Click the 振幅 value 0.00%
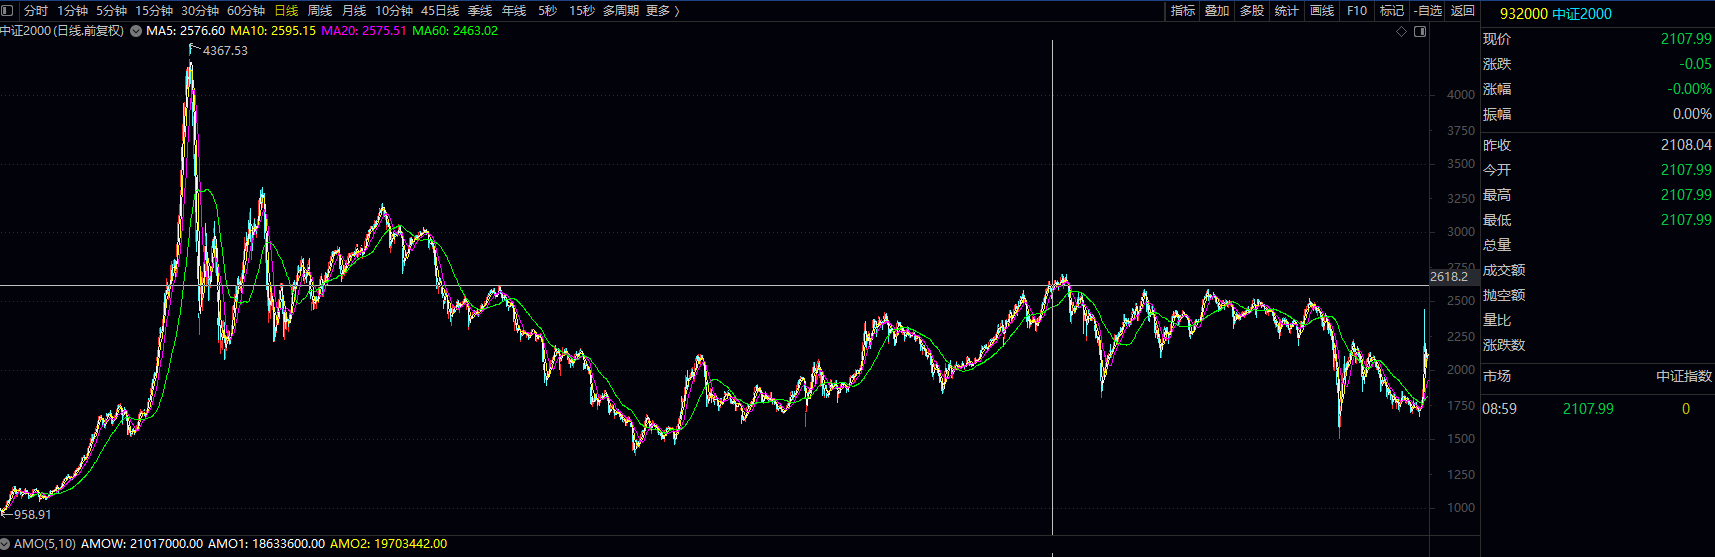The height and width of the screenshot is (557, 1715). [x=1692, y=114]
